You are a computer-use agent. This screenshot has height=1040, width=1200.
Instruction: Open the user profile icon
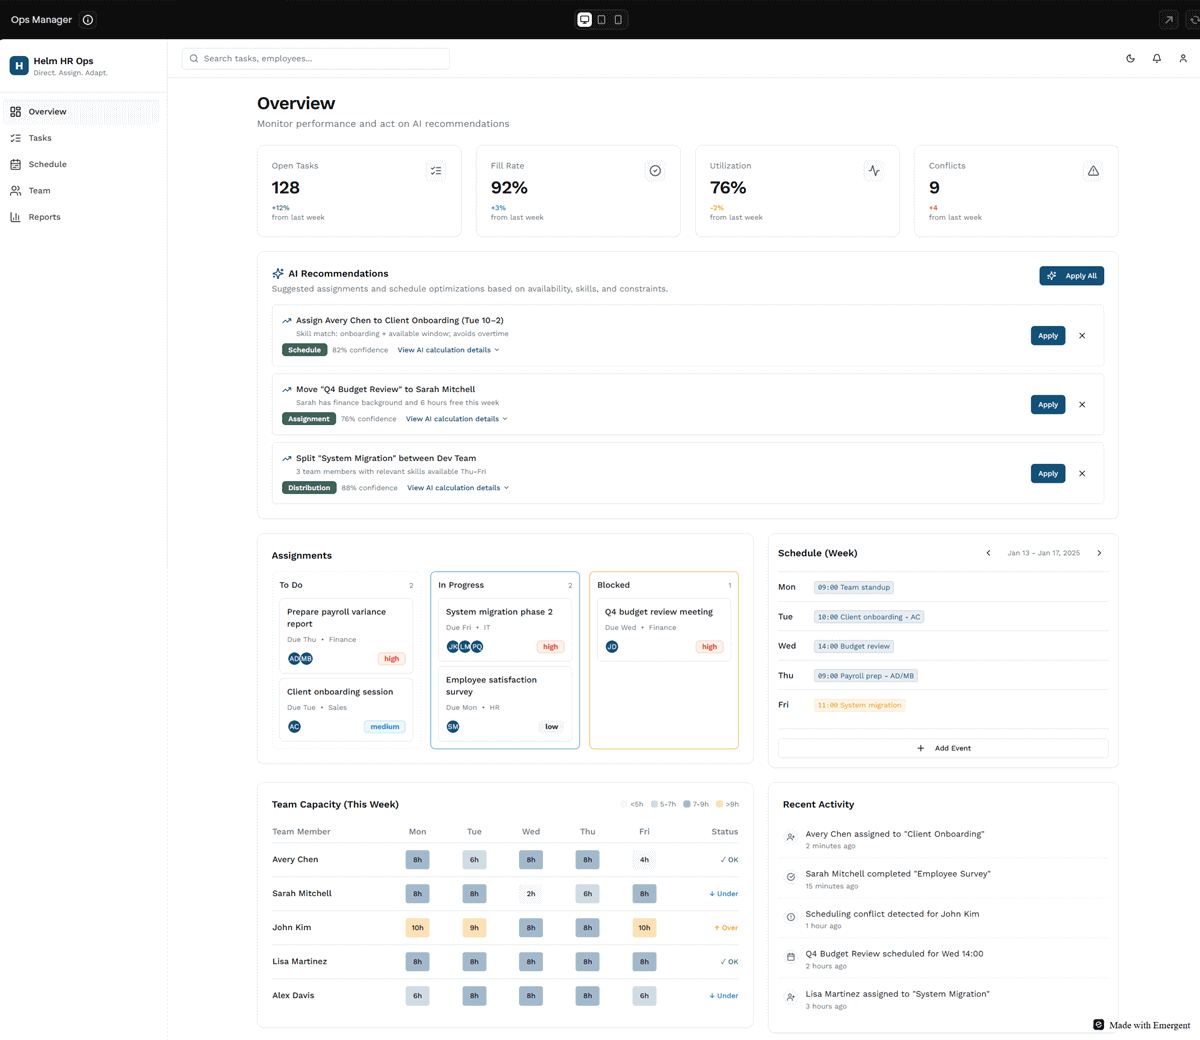pyautogui.click(x=1183, y=58)
